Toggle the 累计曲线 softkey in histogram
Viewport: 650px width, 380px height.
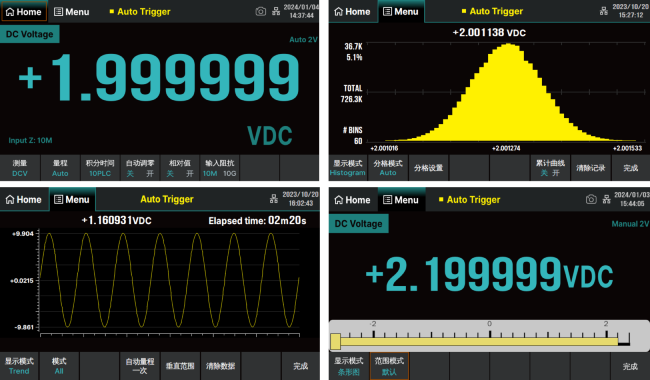550,168
